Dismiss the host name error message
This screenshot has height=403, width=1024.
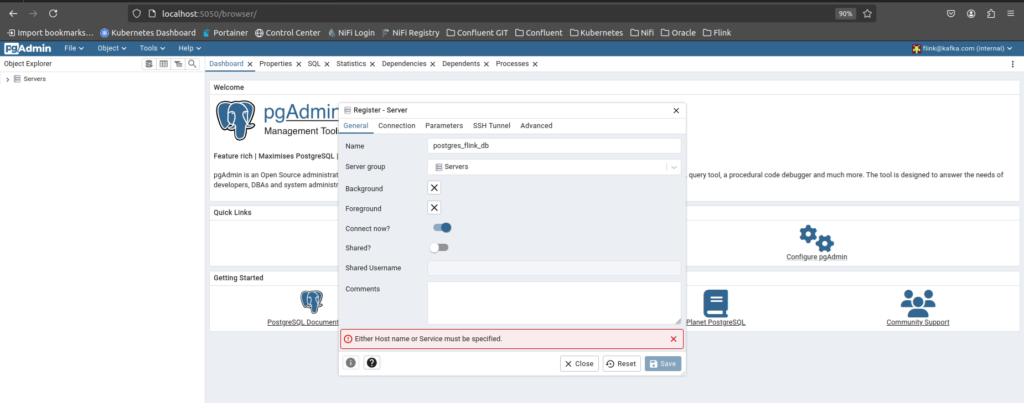[x=673, y=339]
